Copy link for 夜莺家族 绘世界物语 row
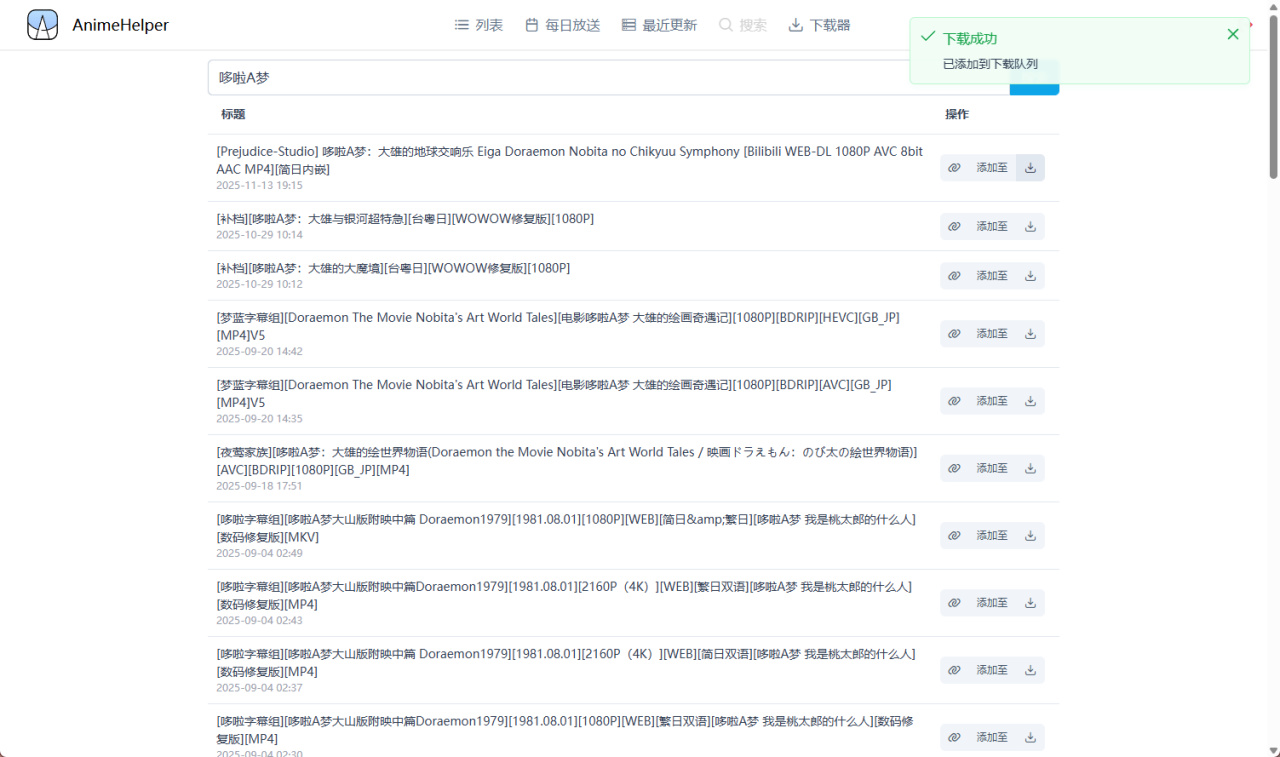This screenshot has width=1280, height=757. point(954,468)
